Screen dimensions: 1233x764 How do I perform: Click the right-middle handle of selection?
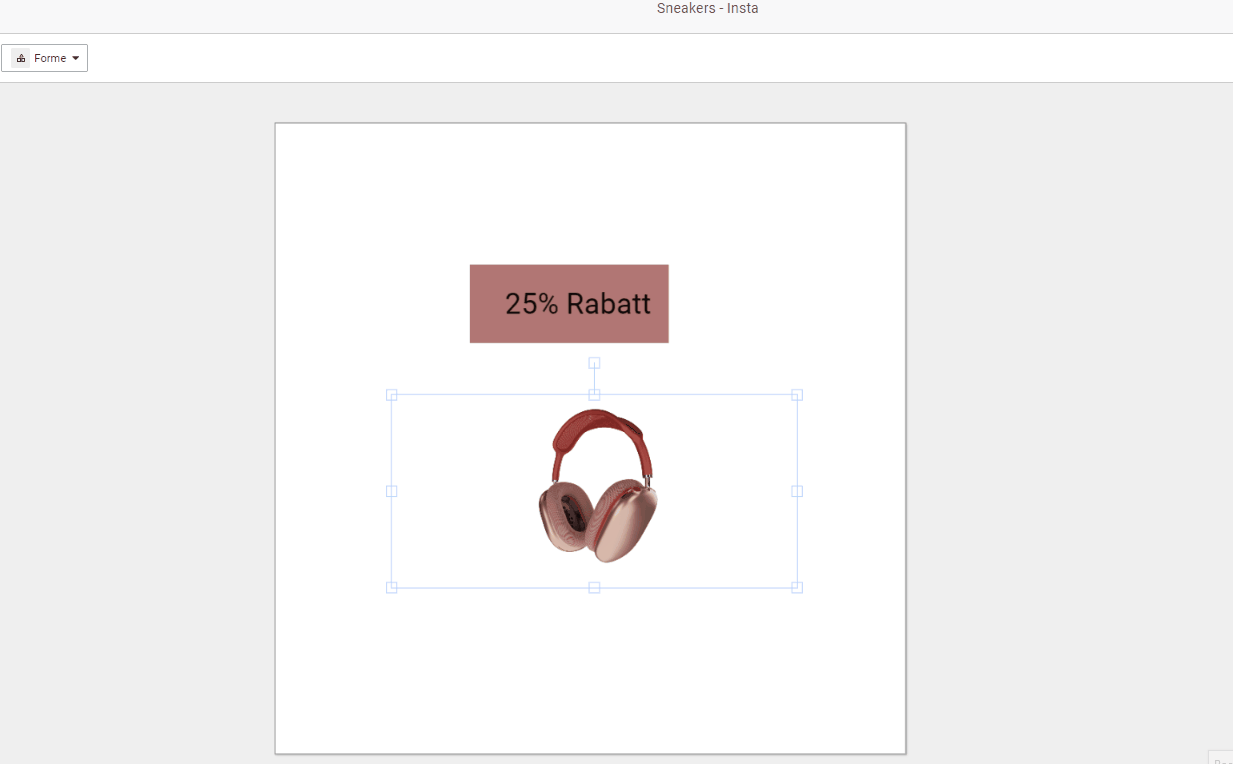pos(797,491)
